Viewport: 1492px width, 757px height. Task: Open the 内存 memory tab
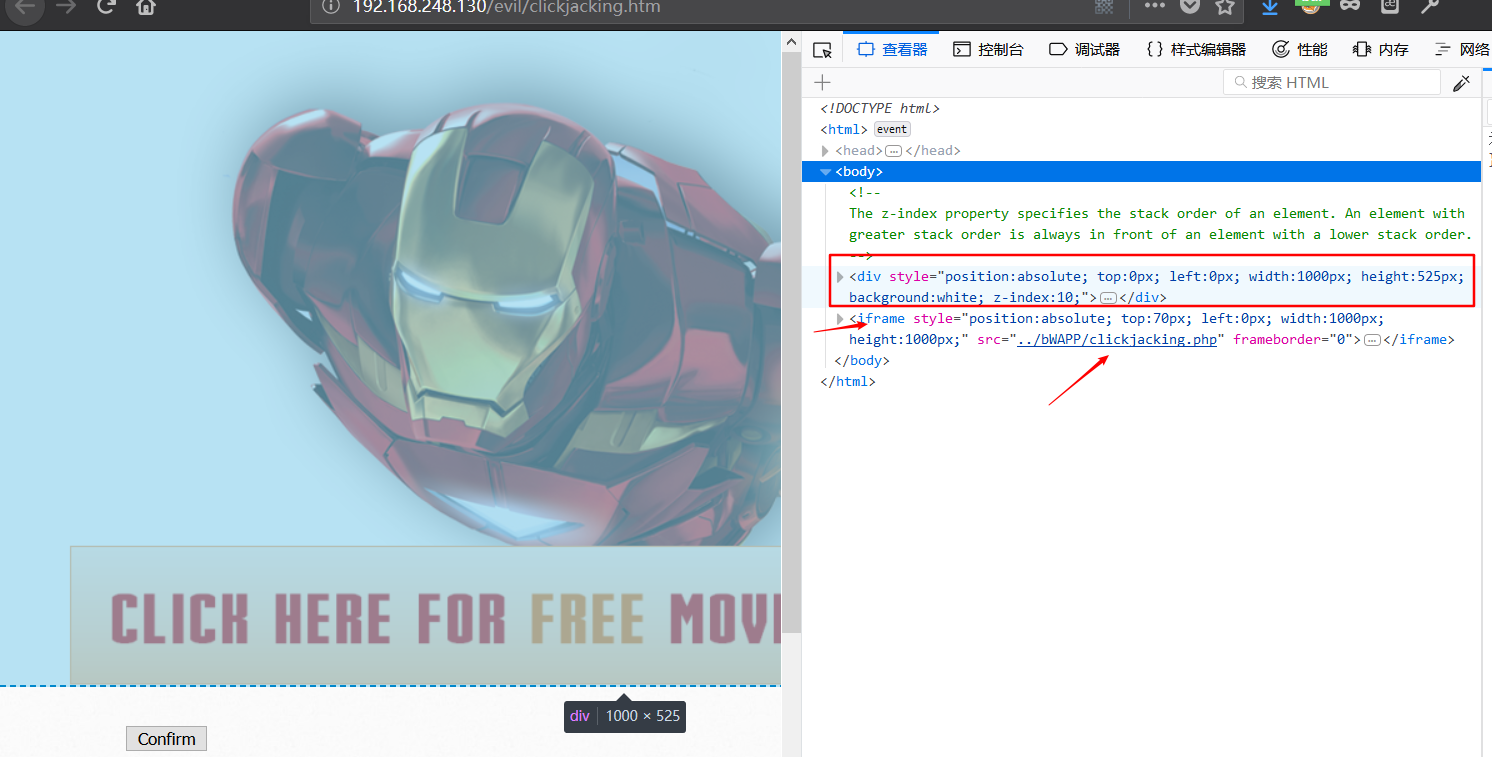(1381, 50)
